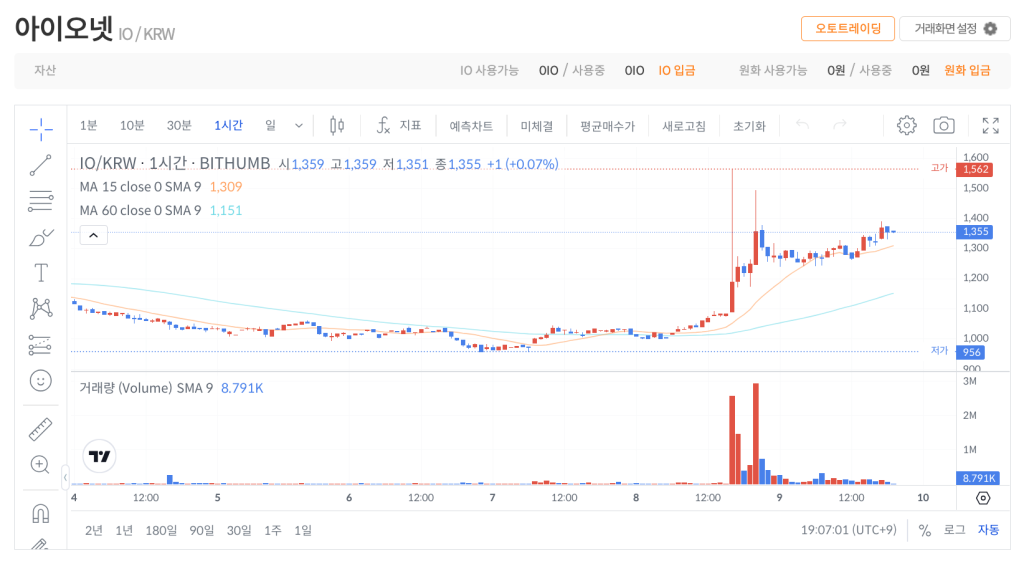Toggle the magnet snap mode
This screenshot has height=571, width=1024.
click(x=40, y=514)
